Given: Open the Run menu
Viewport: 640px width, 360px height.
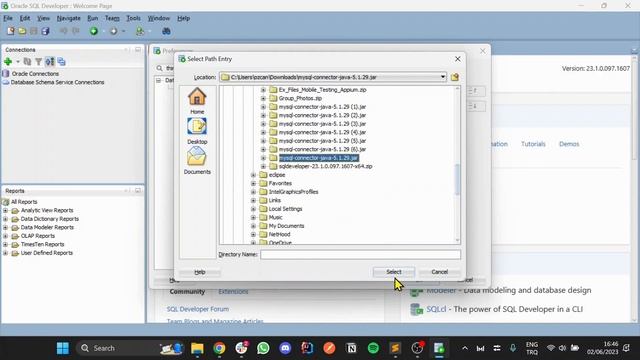Looking at the screenshot, I should 93,18.
